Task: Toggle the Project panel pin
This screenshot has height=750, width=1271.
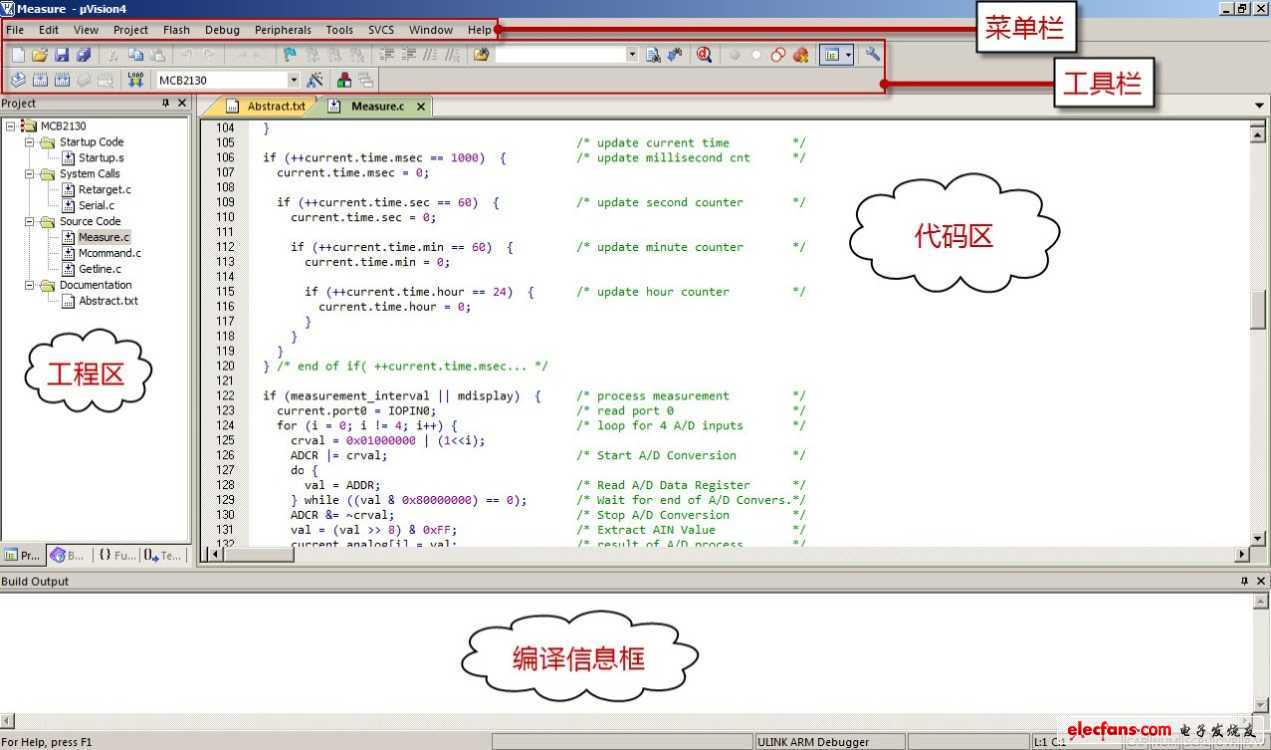Action: click(166, 103)
